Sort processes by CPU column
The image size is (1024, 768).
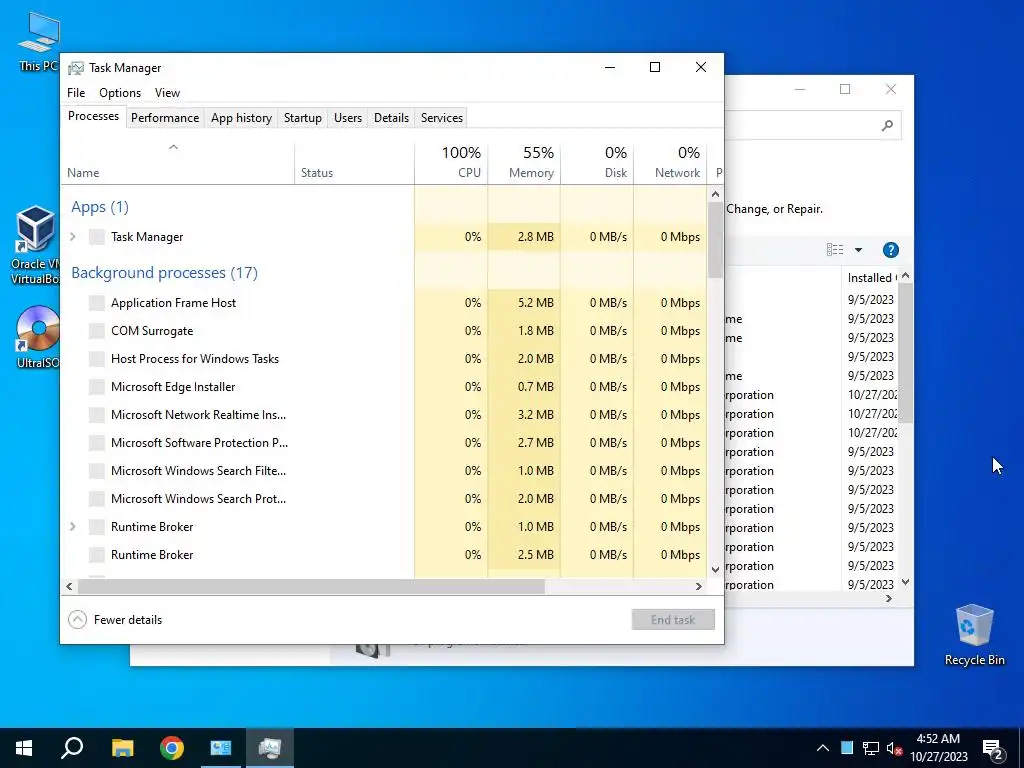pos(451,162)
